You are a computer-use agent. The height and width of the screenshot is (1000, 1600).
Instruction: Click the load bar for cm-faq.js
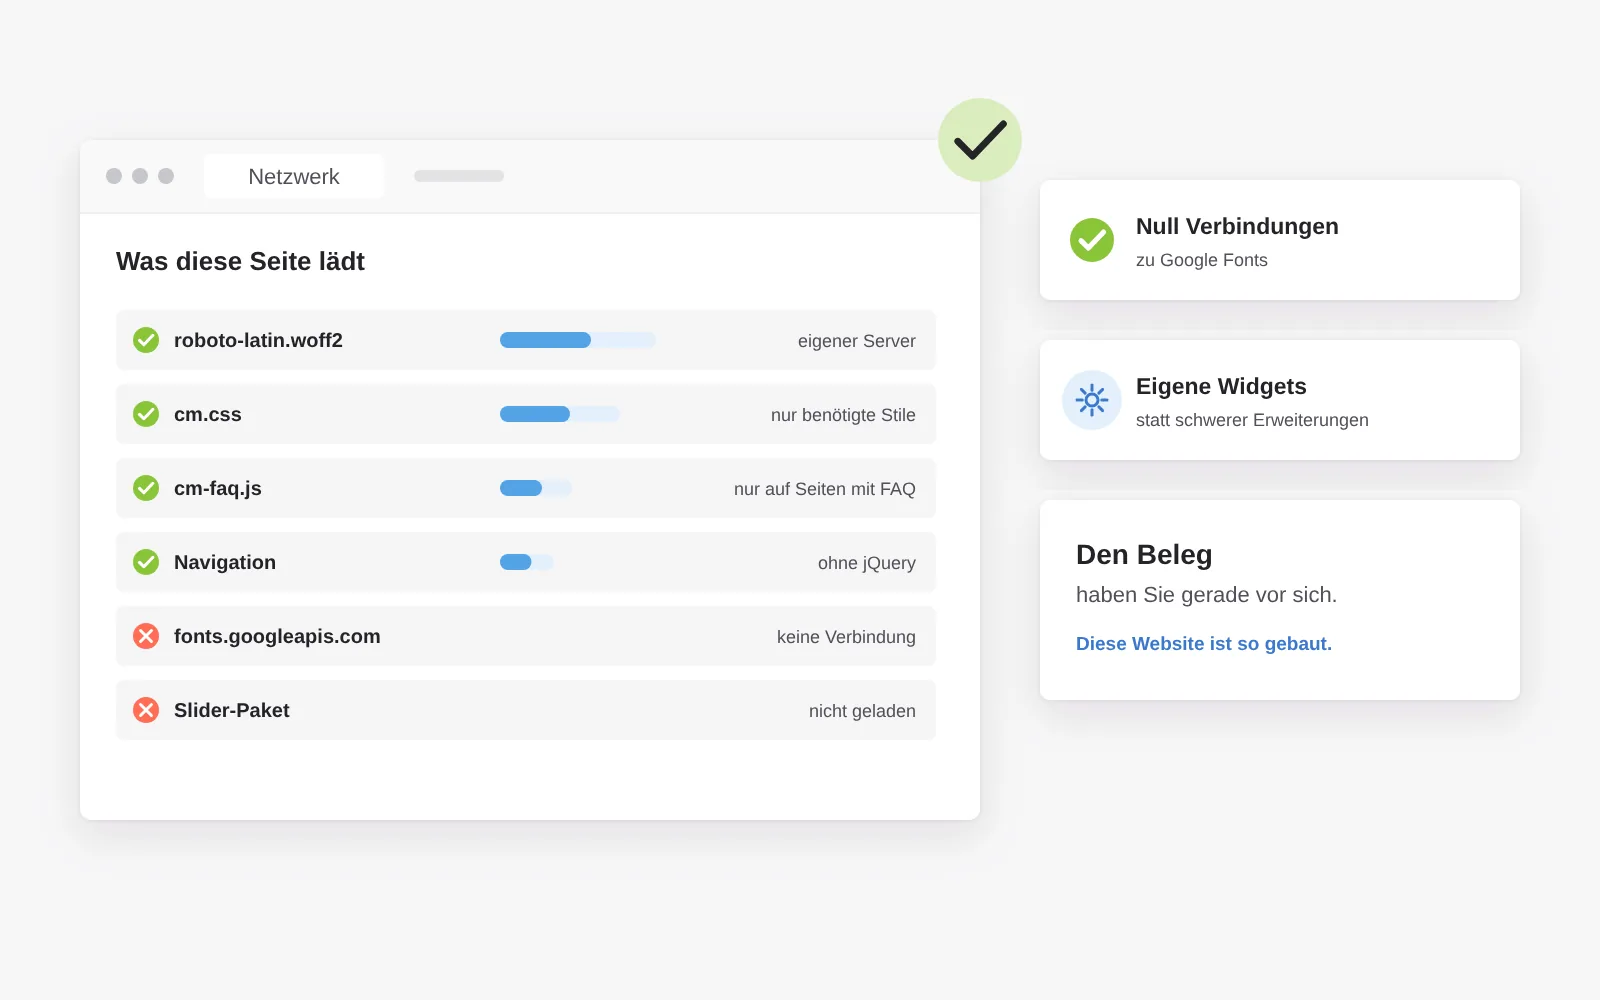coord(536,488)
